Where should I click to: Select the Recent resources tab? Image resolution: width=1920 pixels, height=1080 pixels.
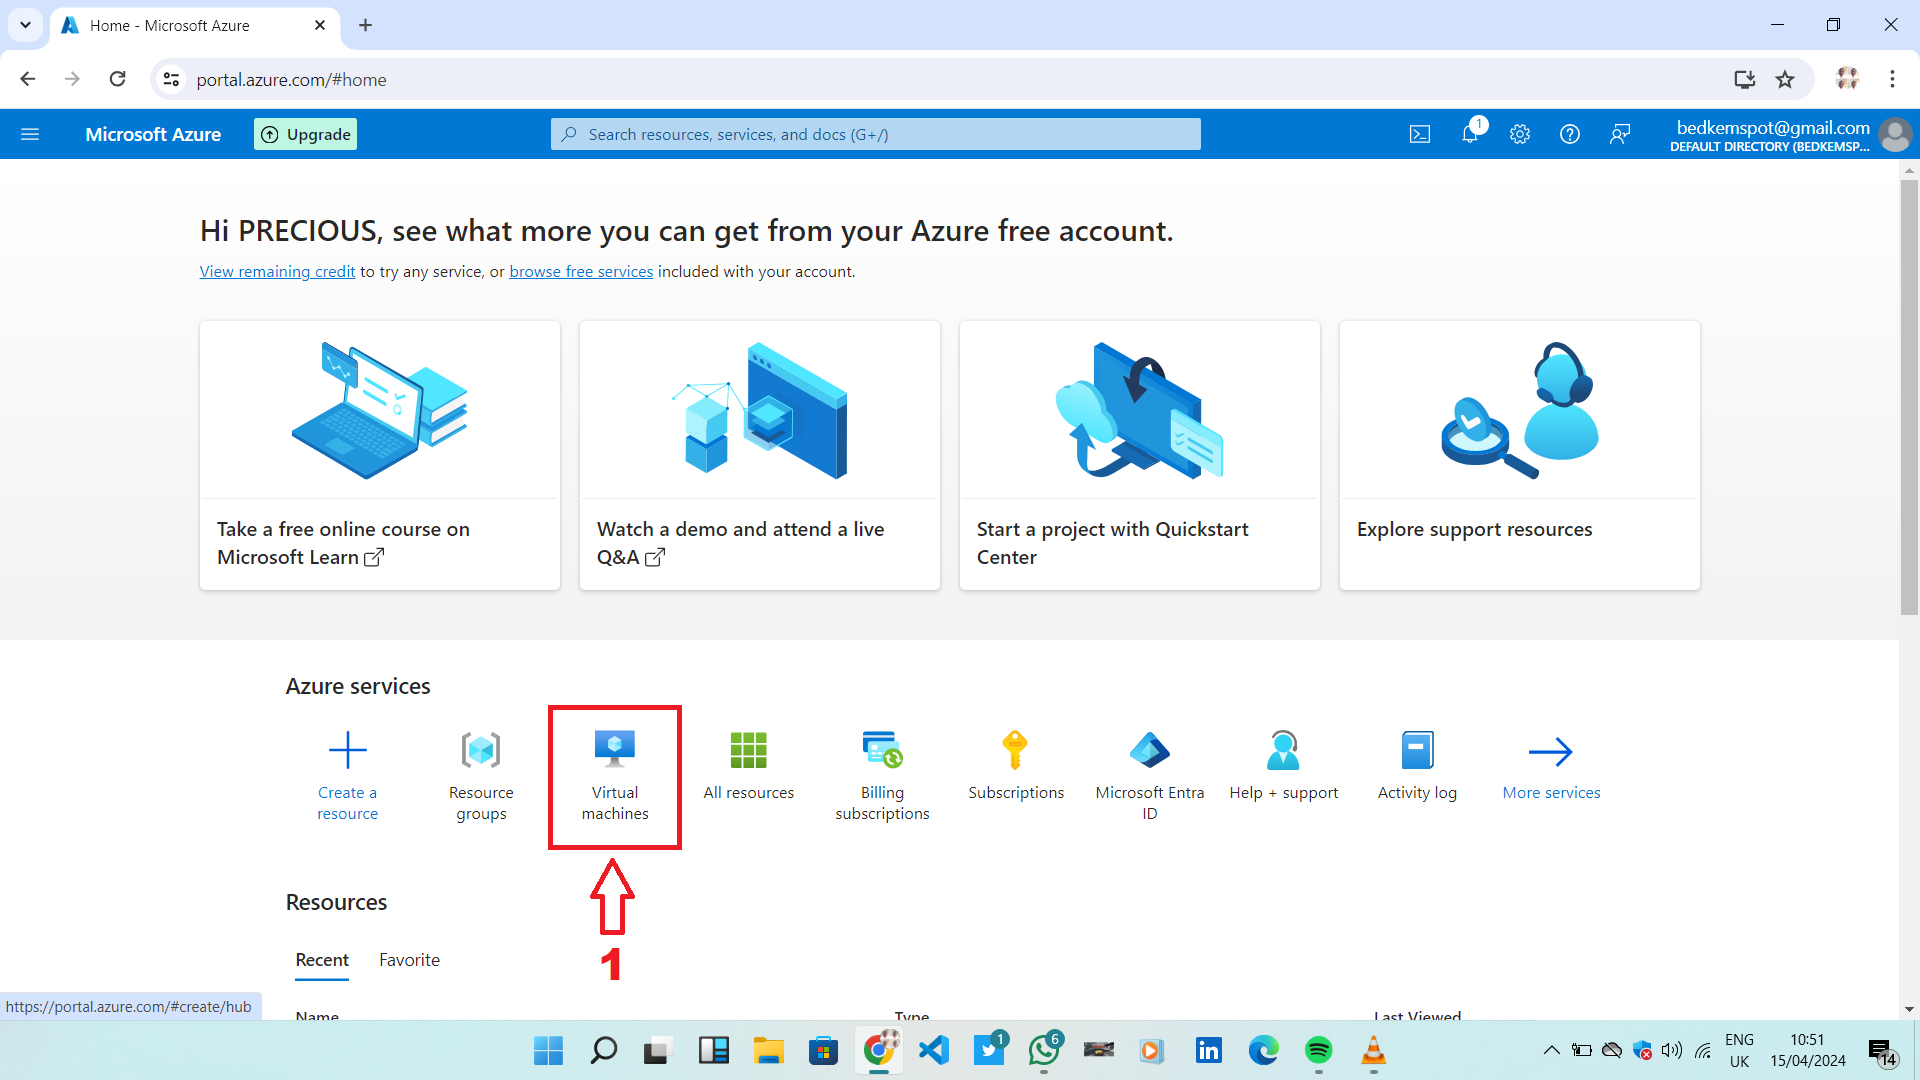click(x=322, y=960)
